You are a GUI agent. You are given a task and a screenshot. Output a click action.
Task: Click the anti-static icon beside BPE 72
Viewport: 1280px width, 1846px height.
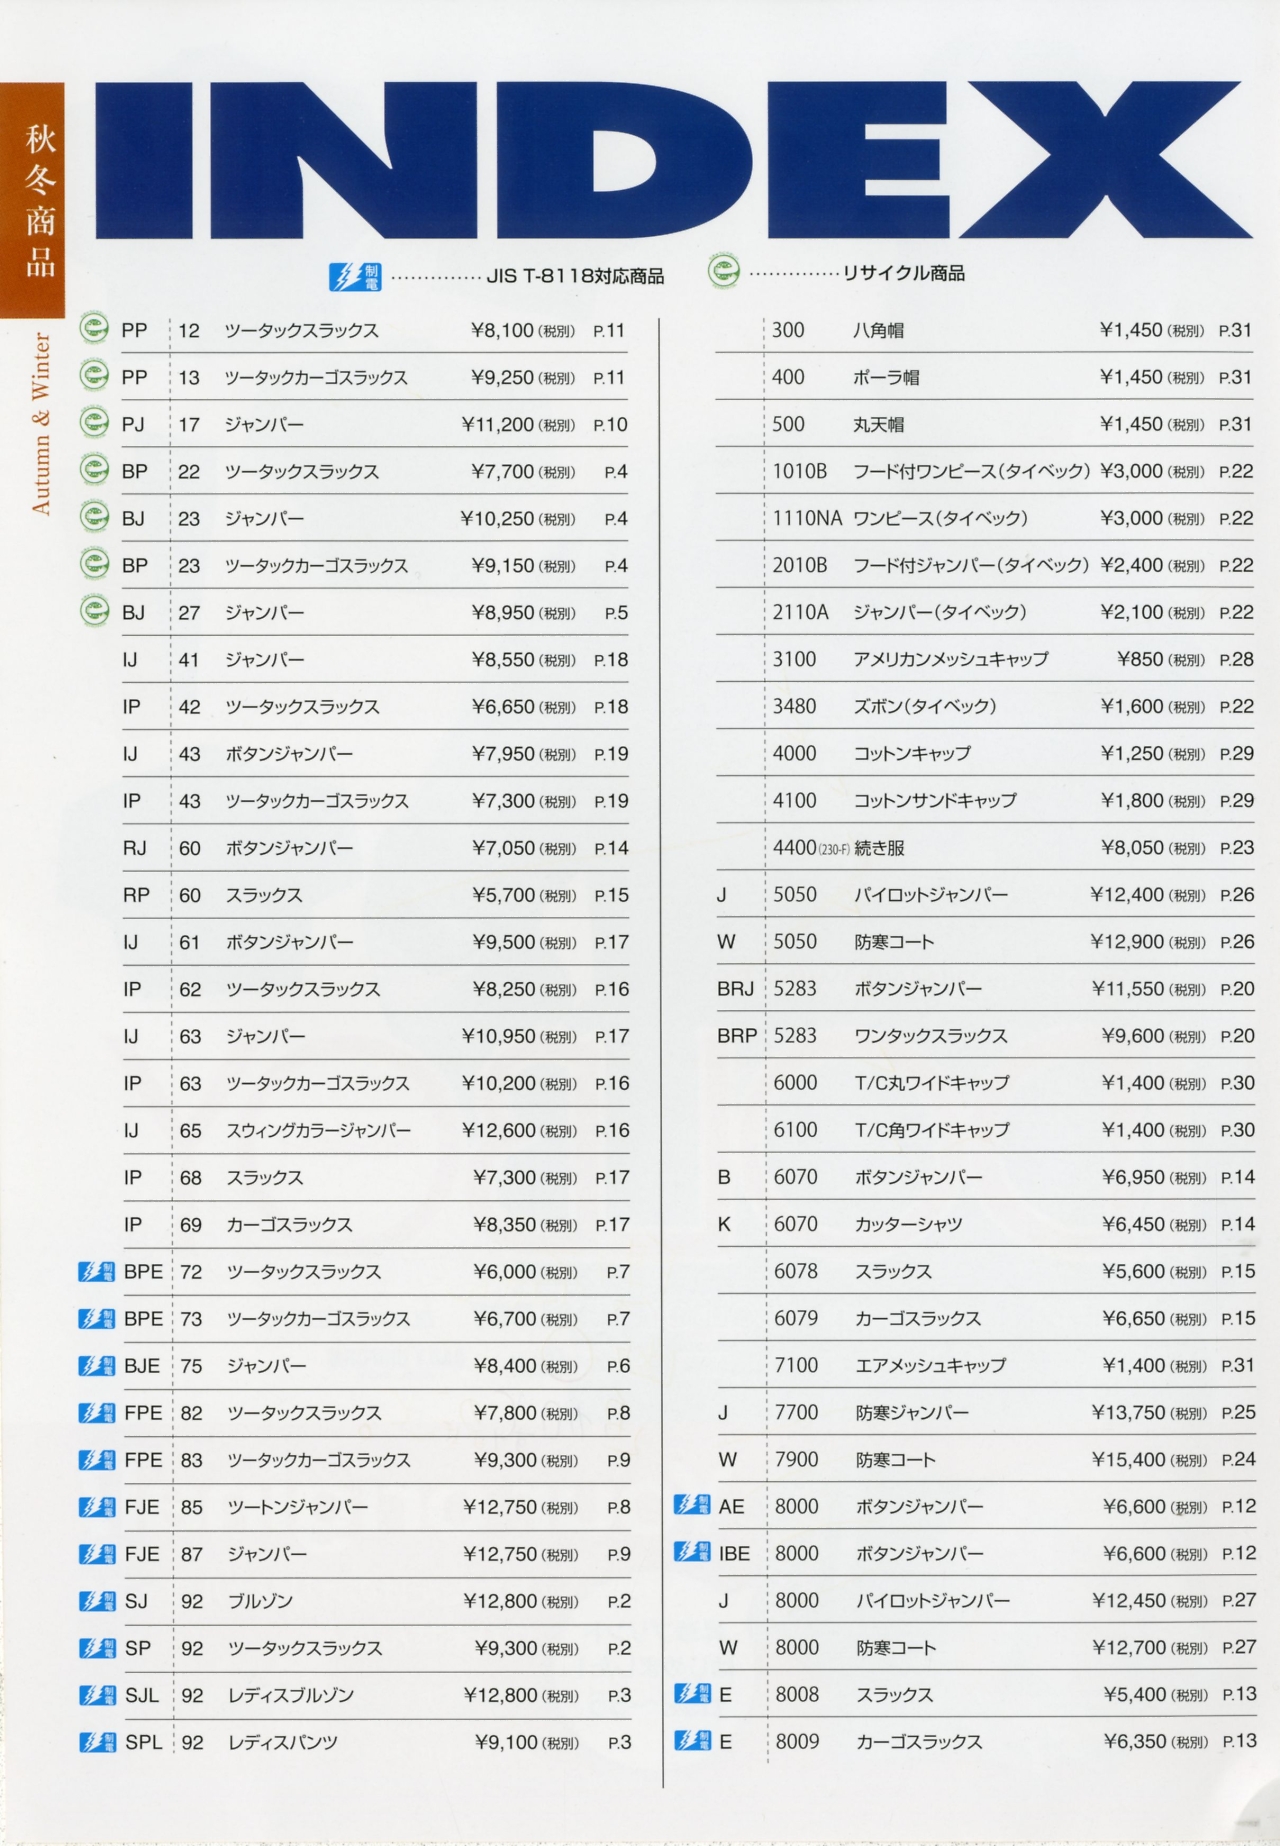pos(96,1271)
